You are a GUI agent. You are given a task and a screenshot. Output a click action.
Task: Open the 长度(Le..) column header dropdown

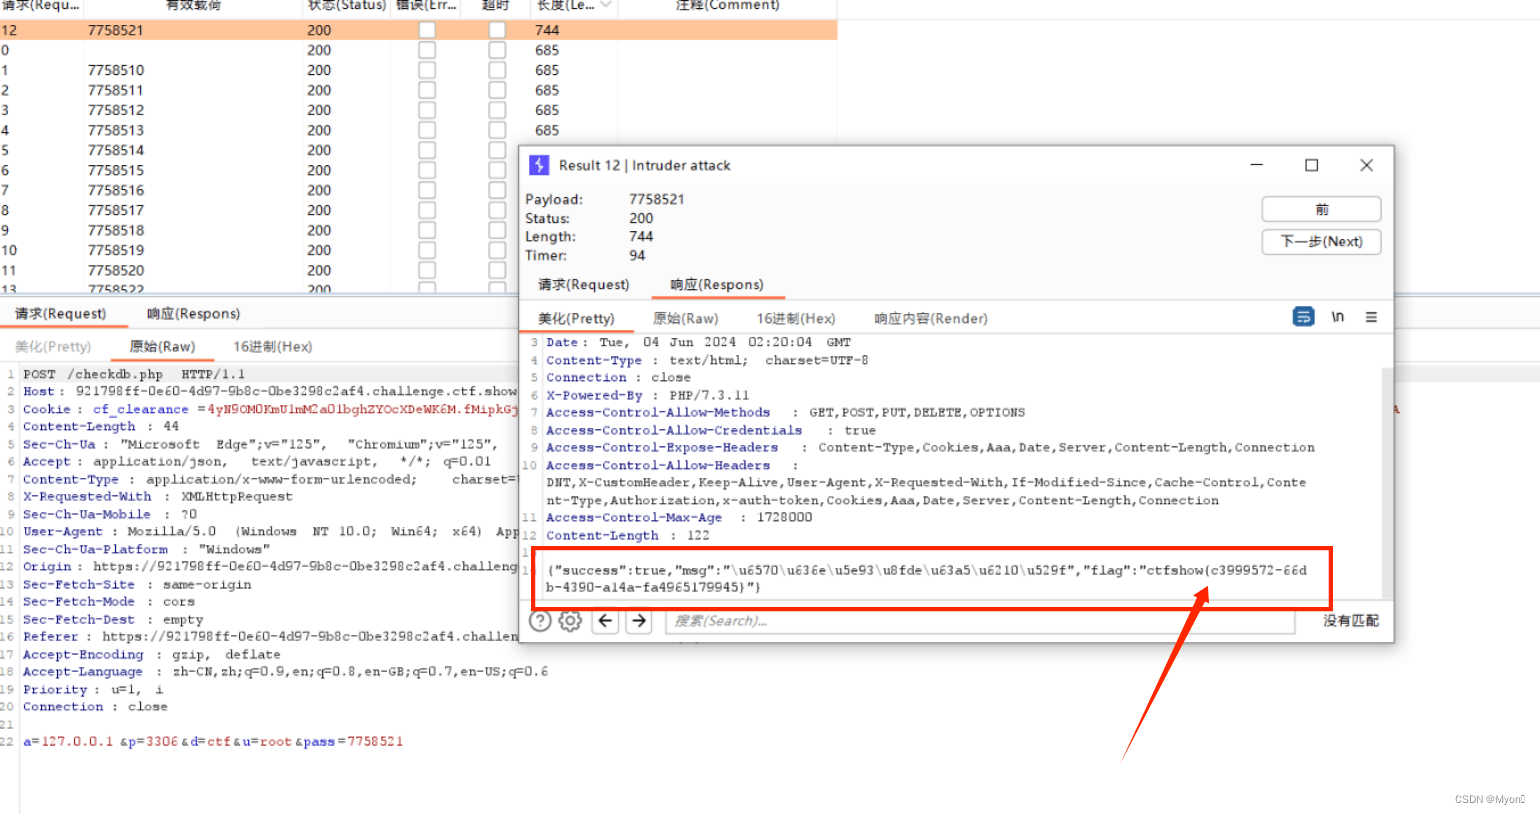606,6
